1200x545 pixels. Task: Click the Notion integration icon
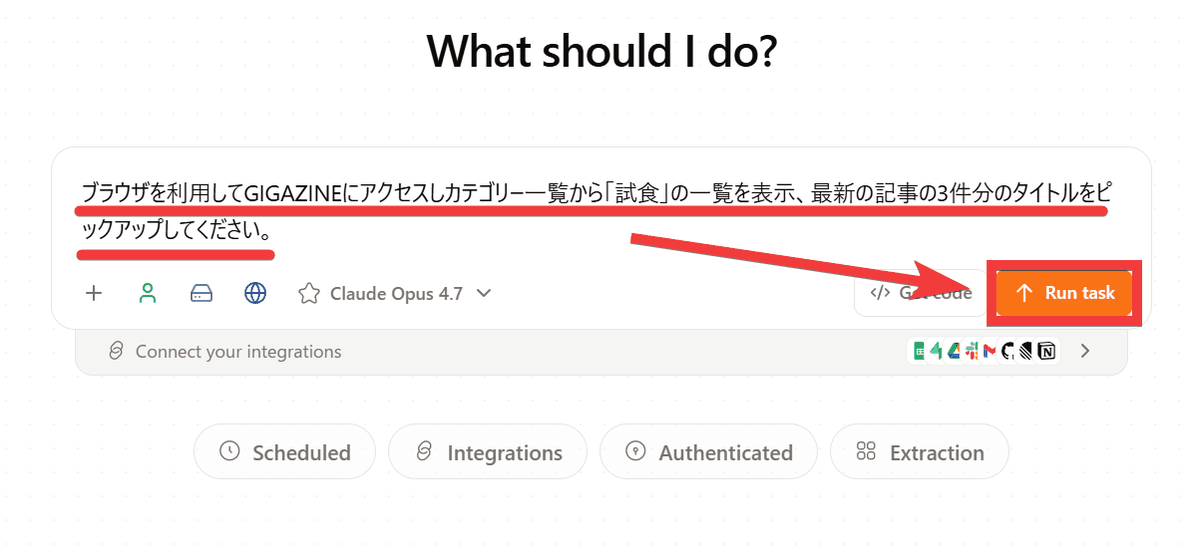[x=1047, y=351]
